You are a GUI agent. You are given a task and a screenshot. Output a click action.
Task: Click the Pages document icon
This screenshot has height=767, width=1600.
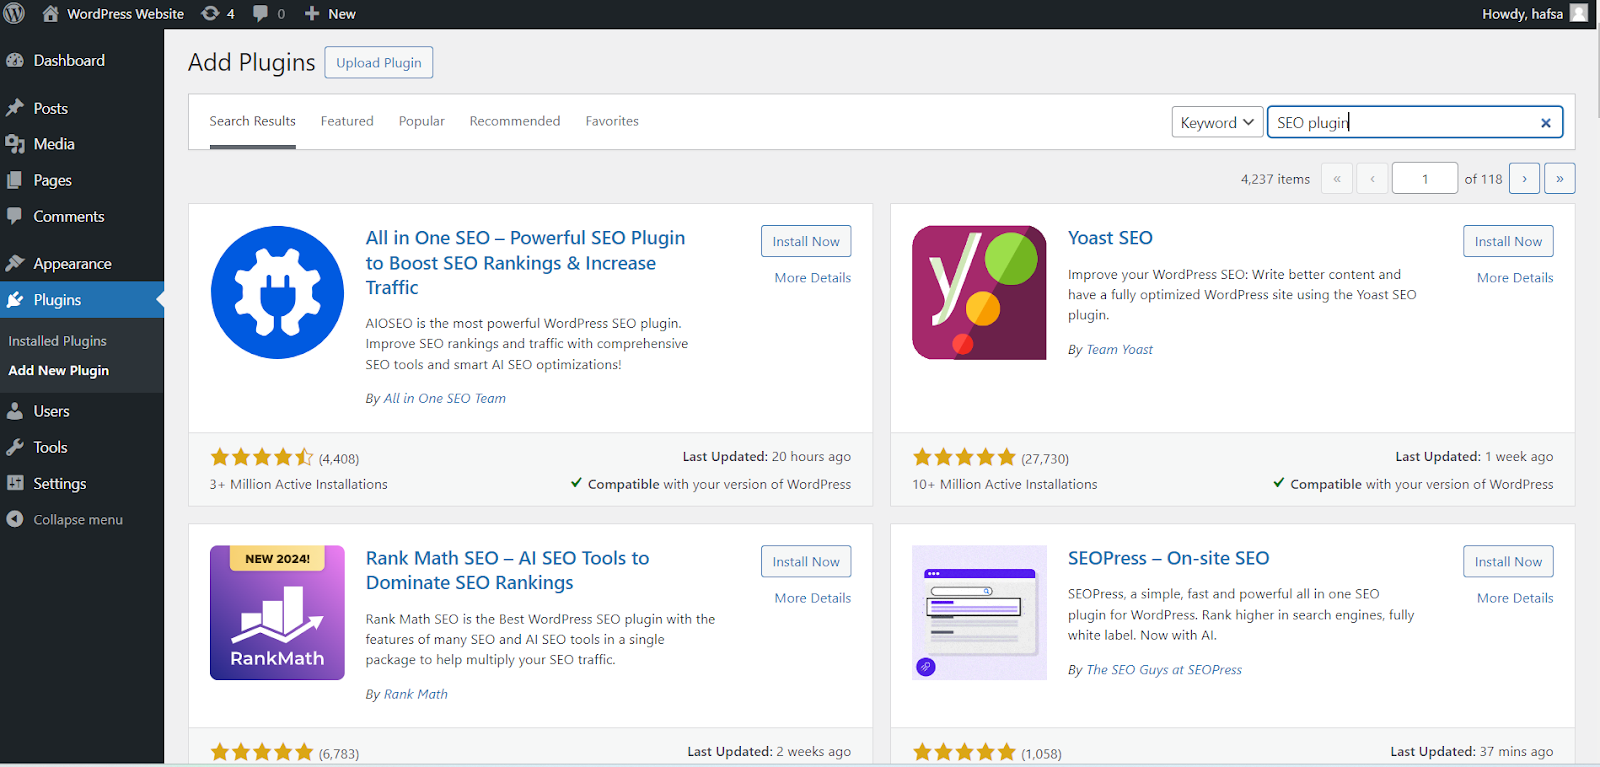tap(15, 180)
